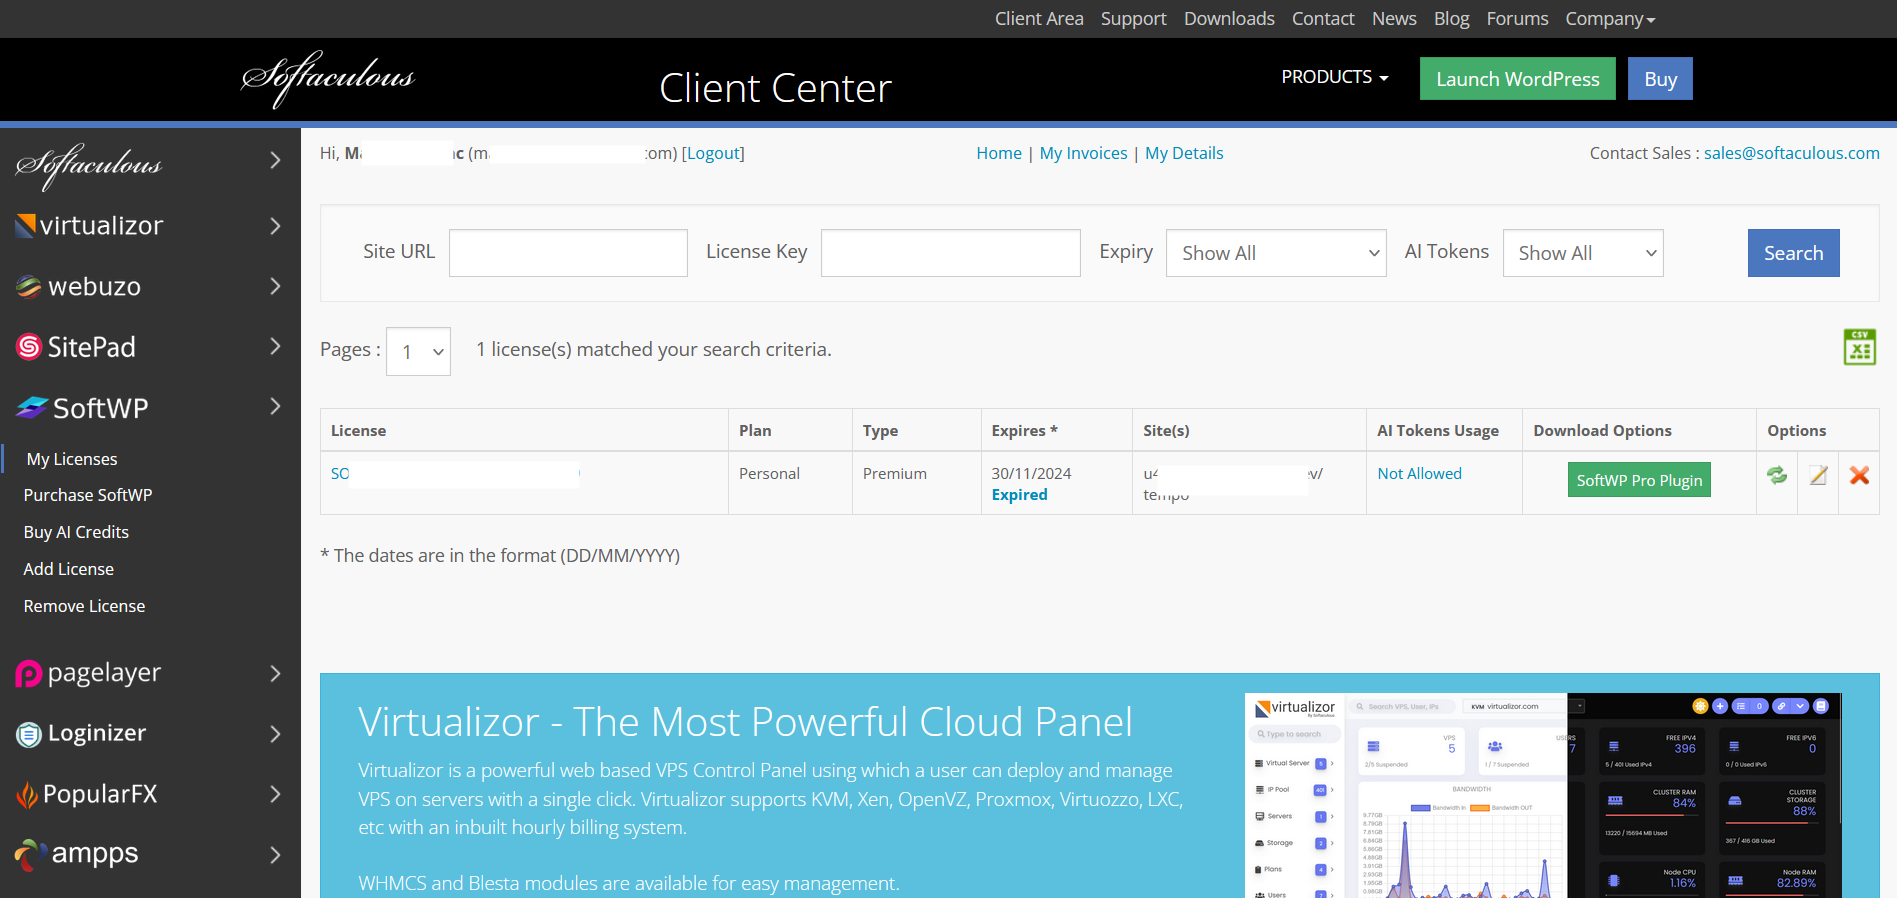Click the Search button

pos(1793,253)
